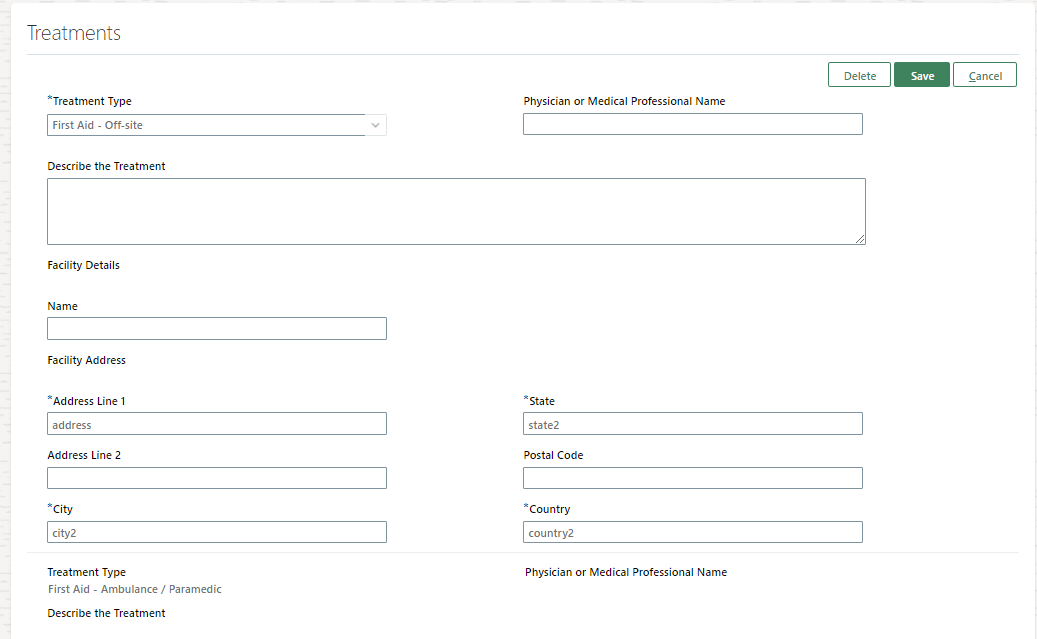Focus the State input containing state2

tap(692, 424)
